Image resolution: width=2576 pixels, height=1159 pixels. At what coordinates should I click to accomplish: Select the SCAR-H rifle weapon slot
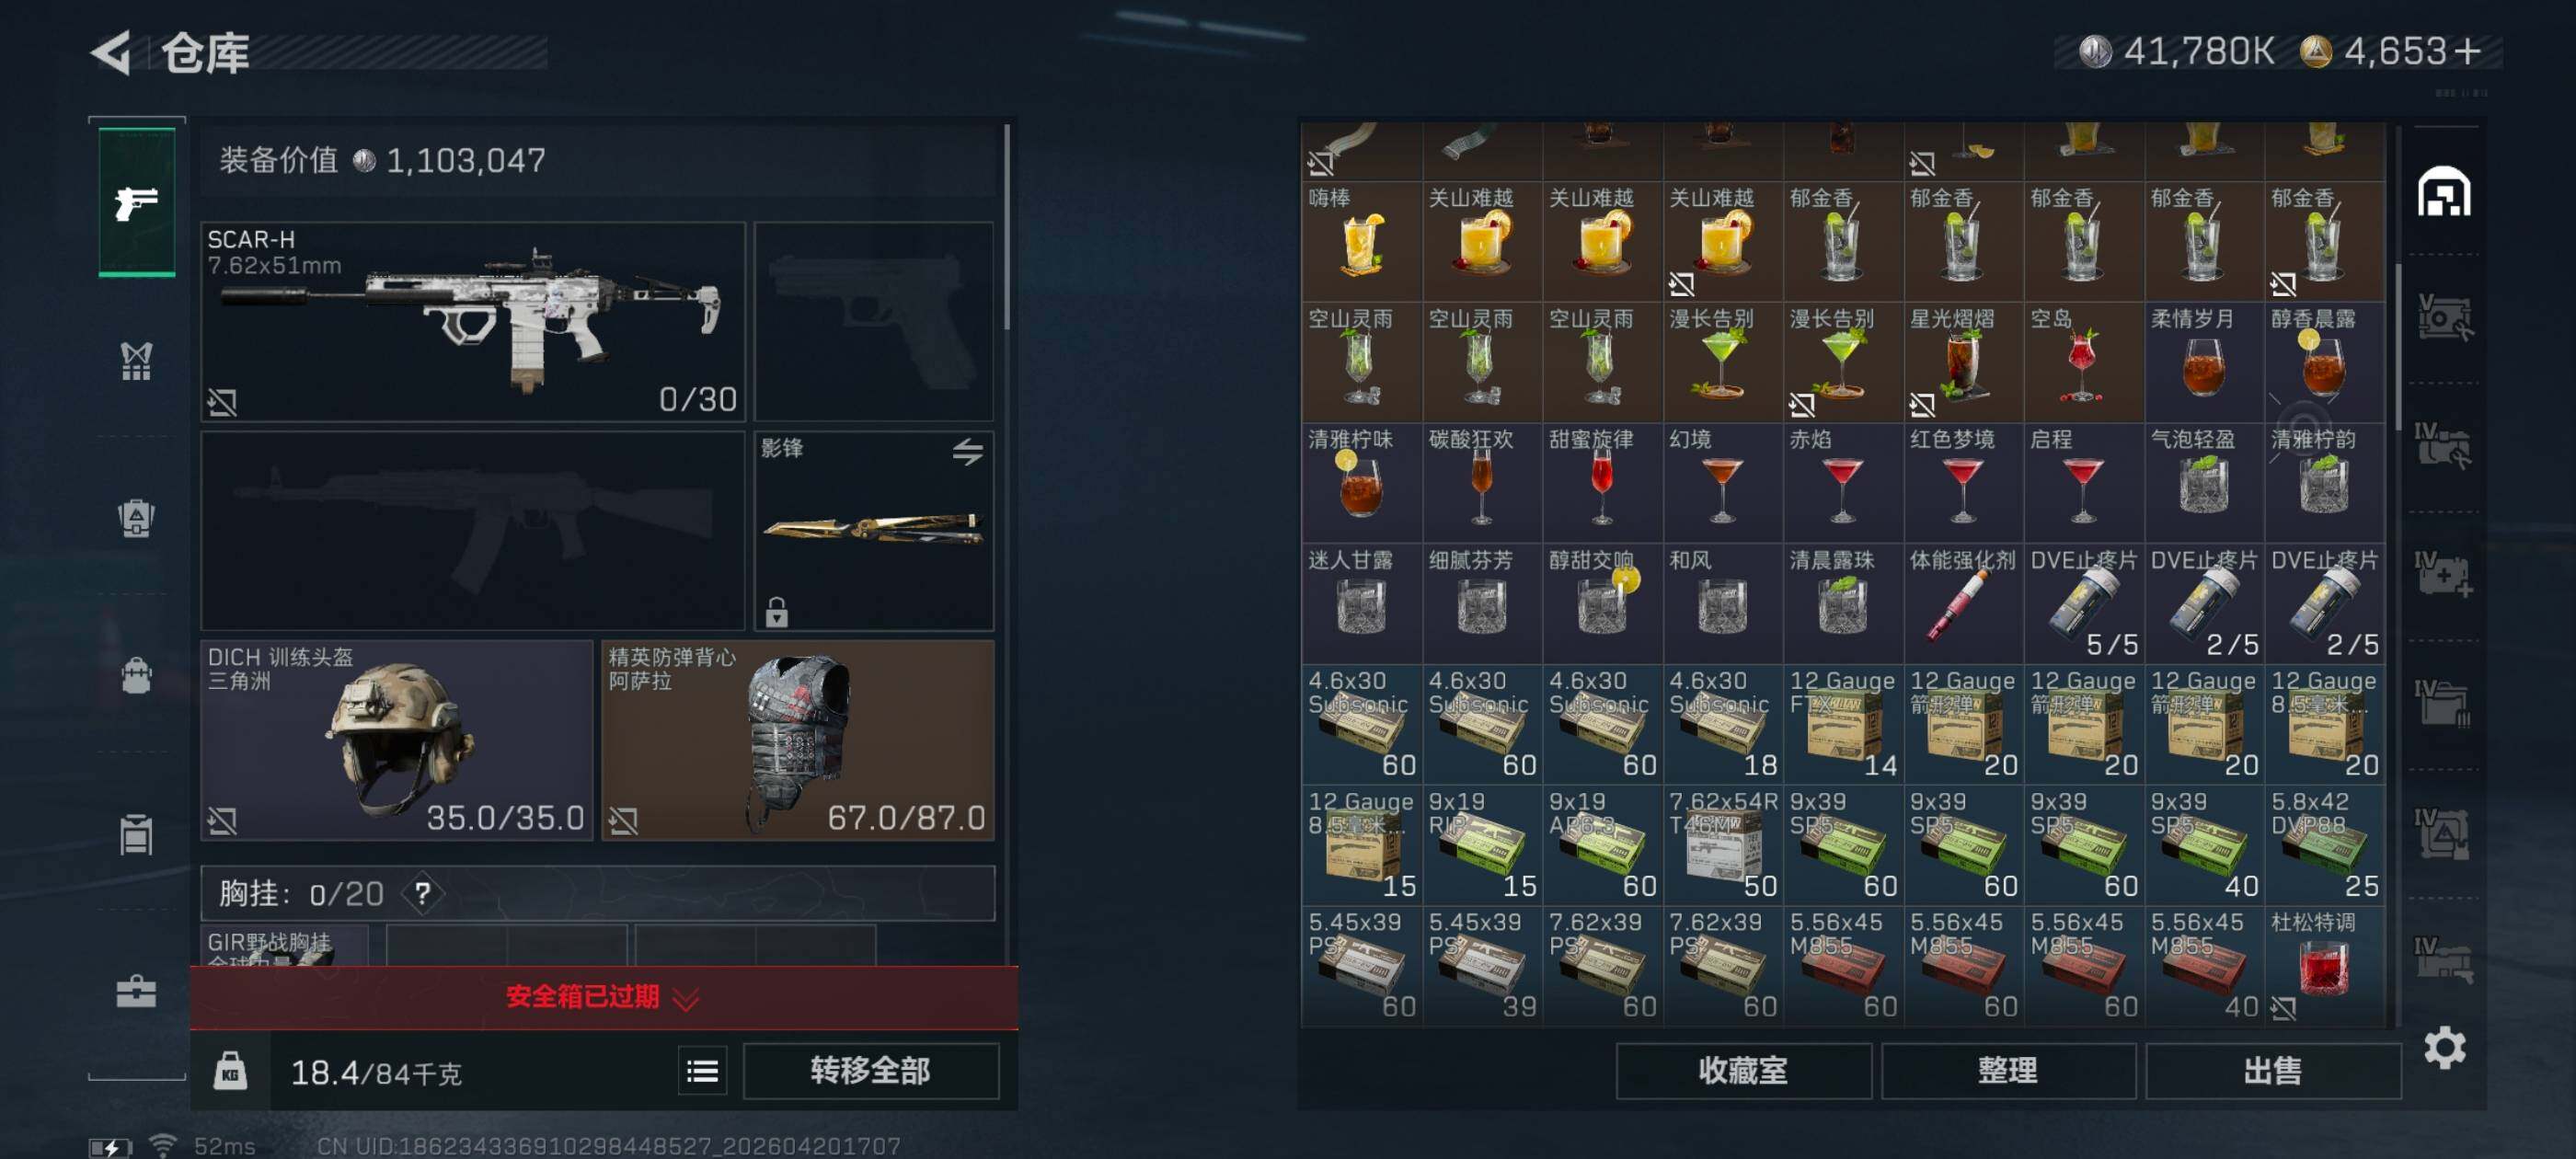click(x=473, y=321)
